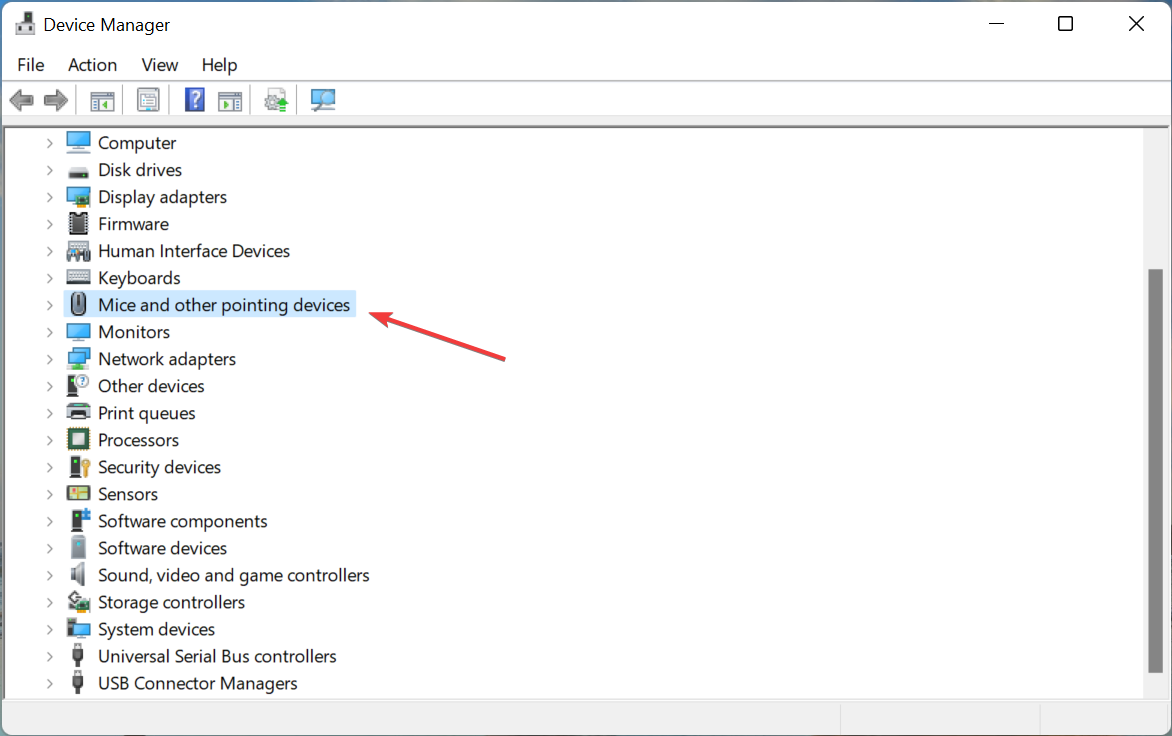1172x736 pixels.
Task: Open the File menu
Action: point(31,65)
